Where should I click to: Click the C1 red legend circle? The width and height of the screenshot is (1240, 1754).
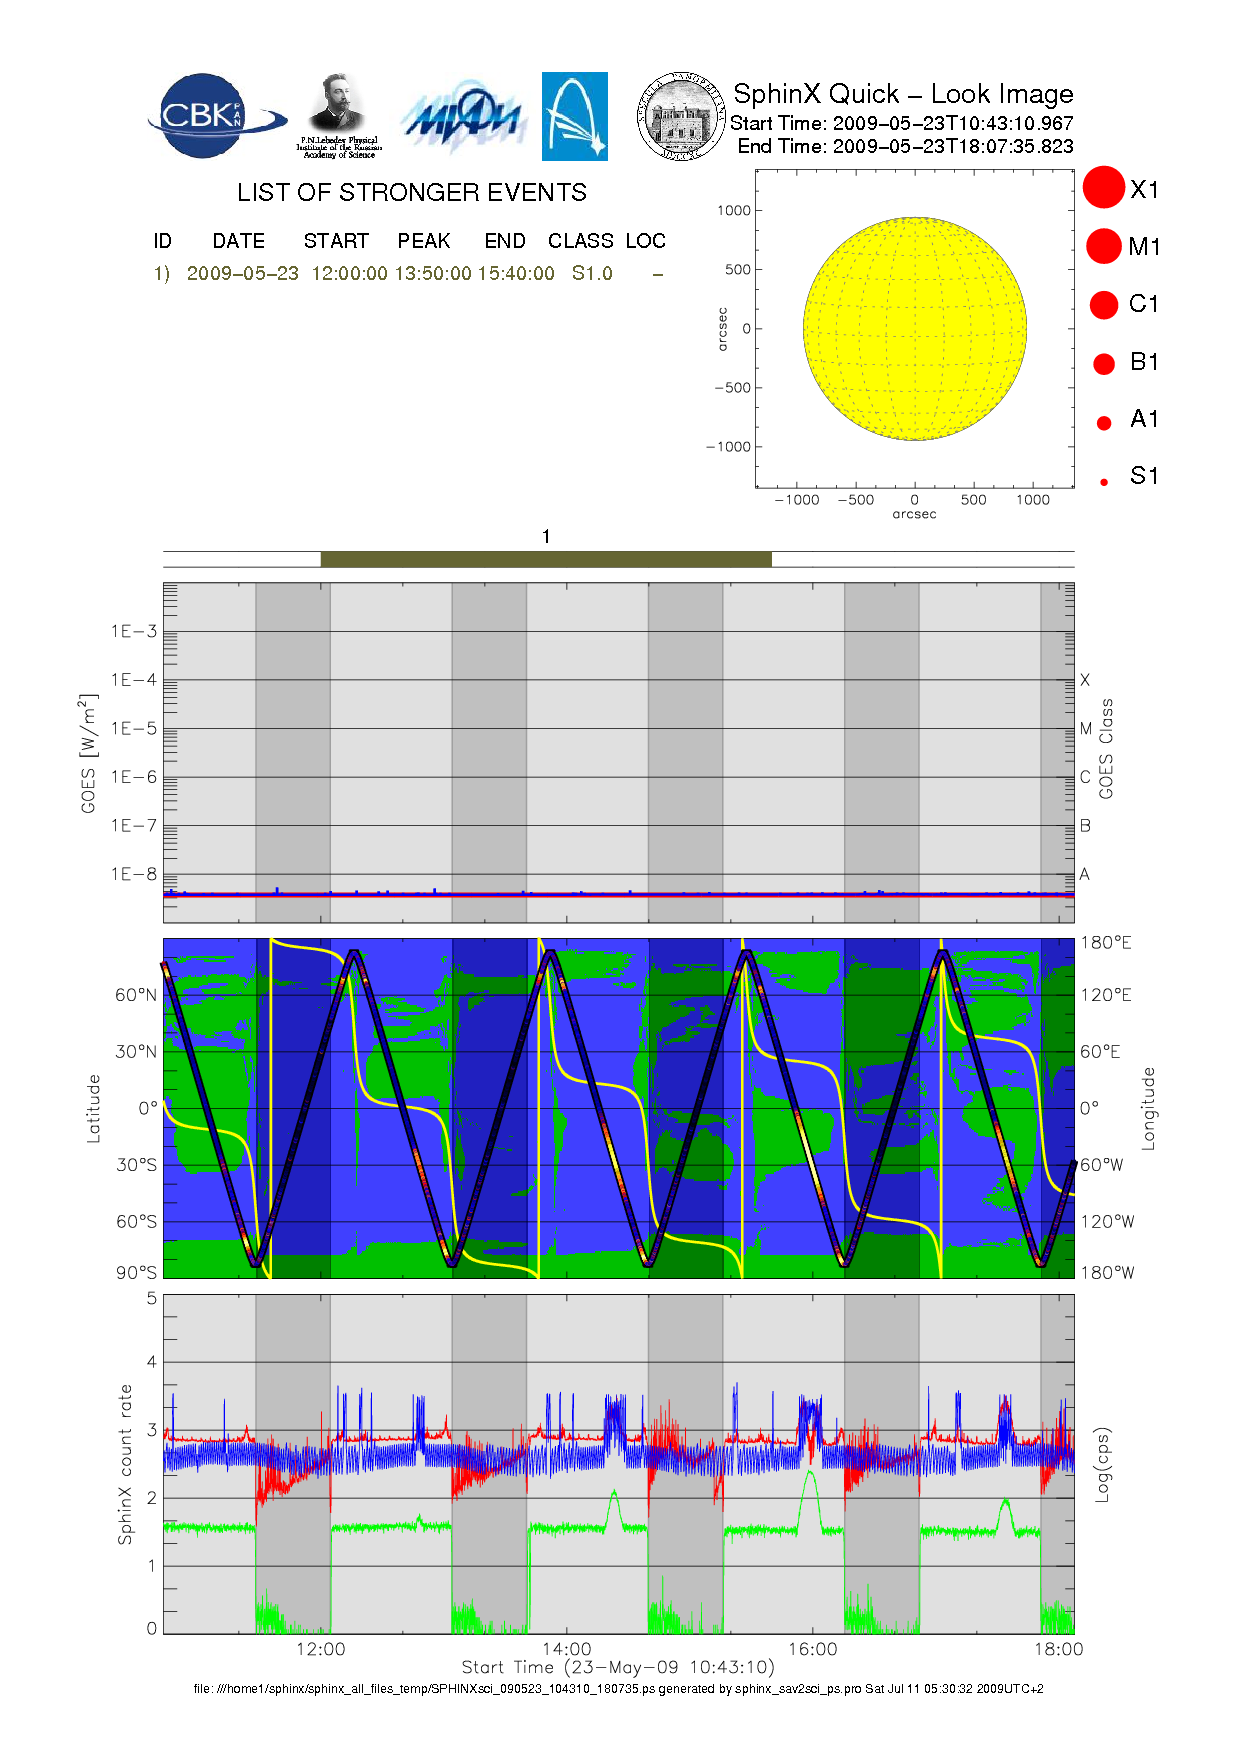[1104, 304]
